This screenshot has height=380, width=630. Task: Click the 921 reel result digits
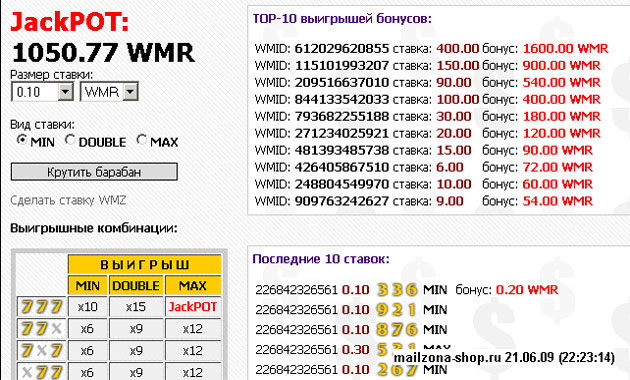tap(397, 310)
